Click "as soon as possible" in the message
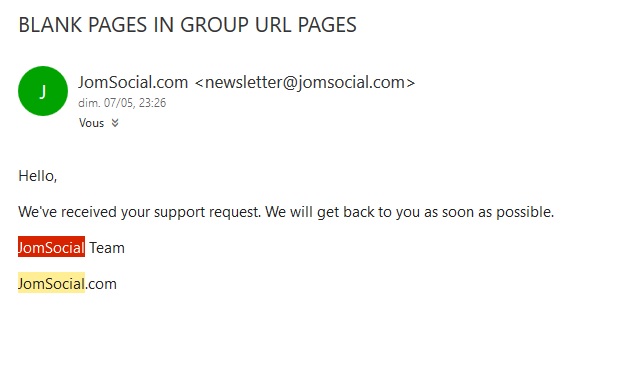Screen dimensions: 626x387 (489, 212)
